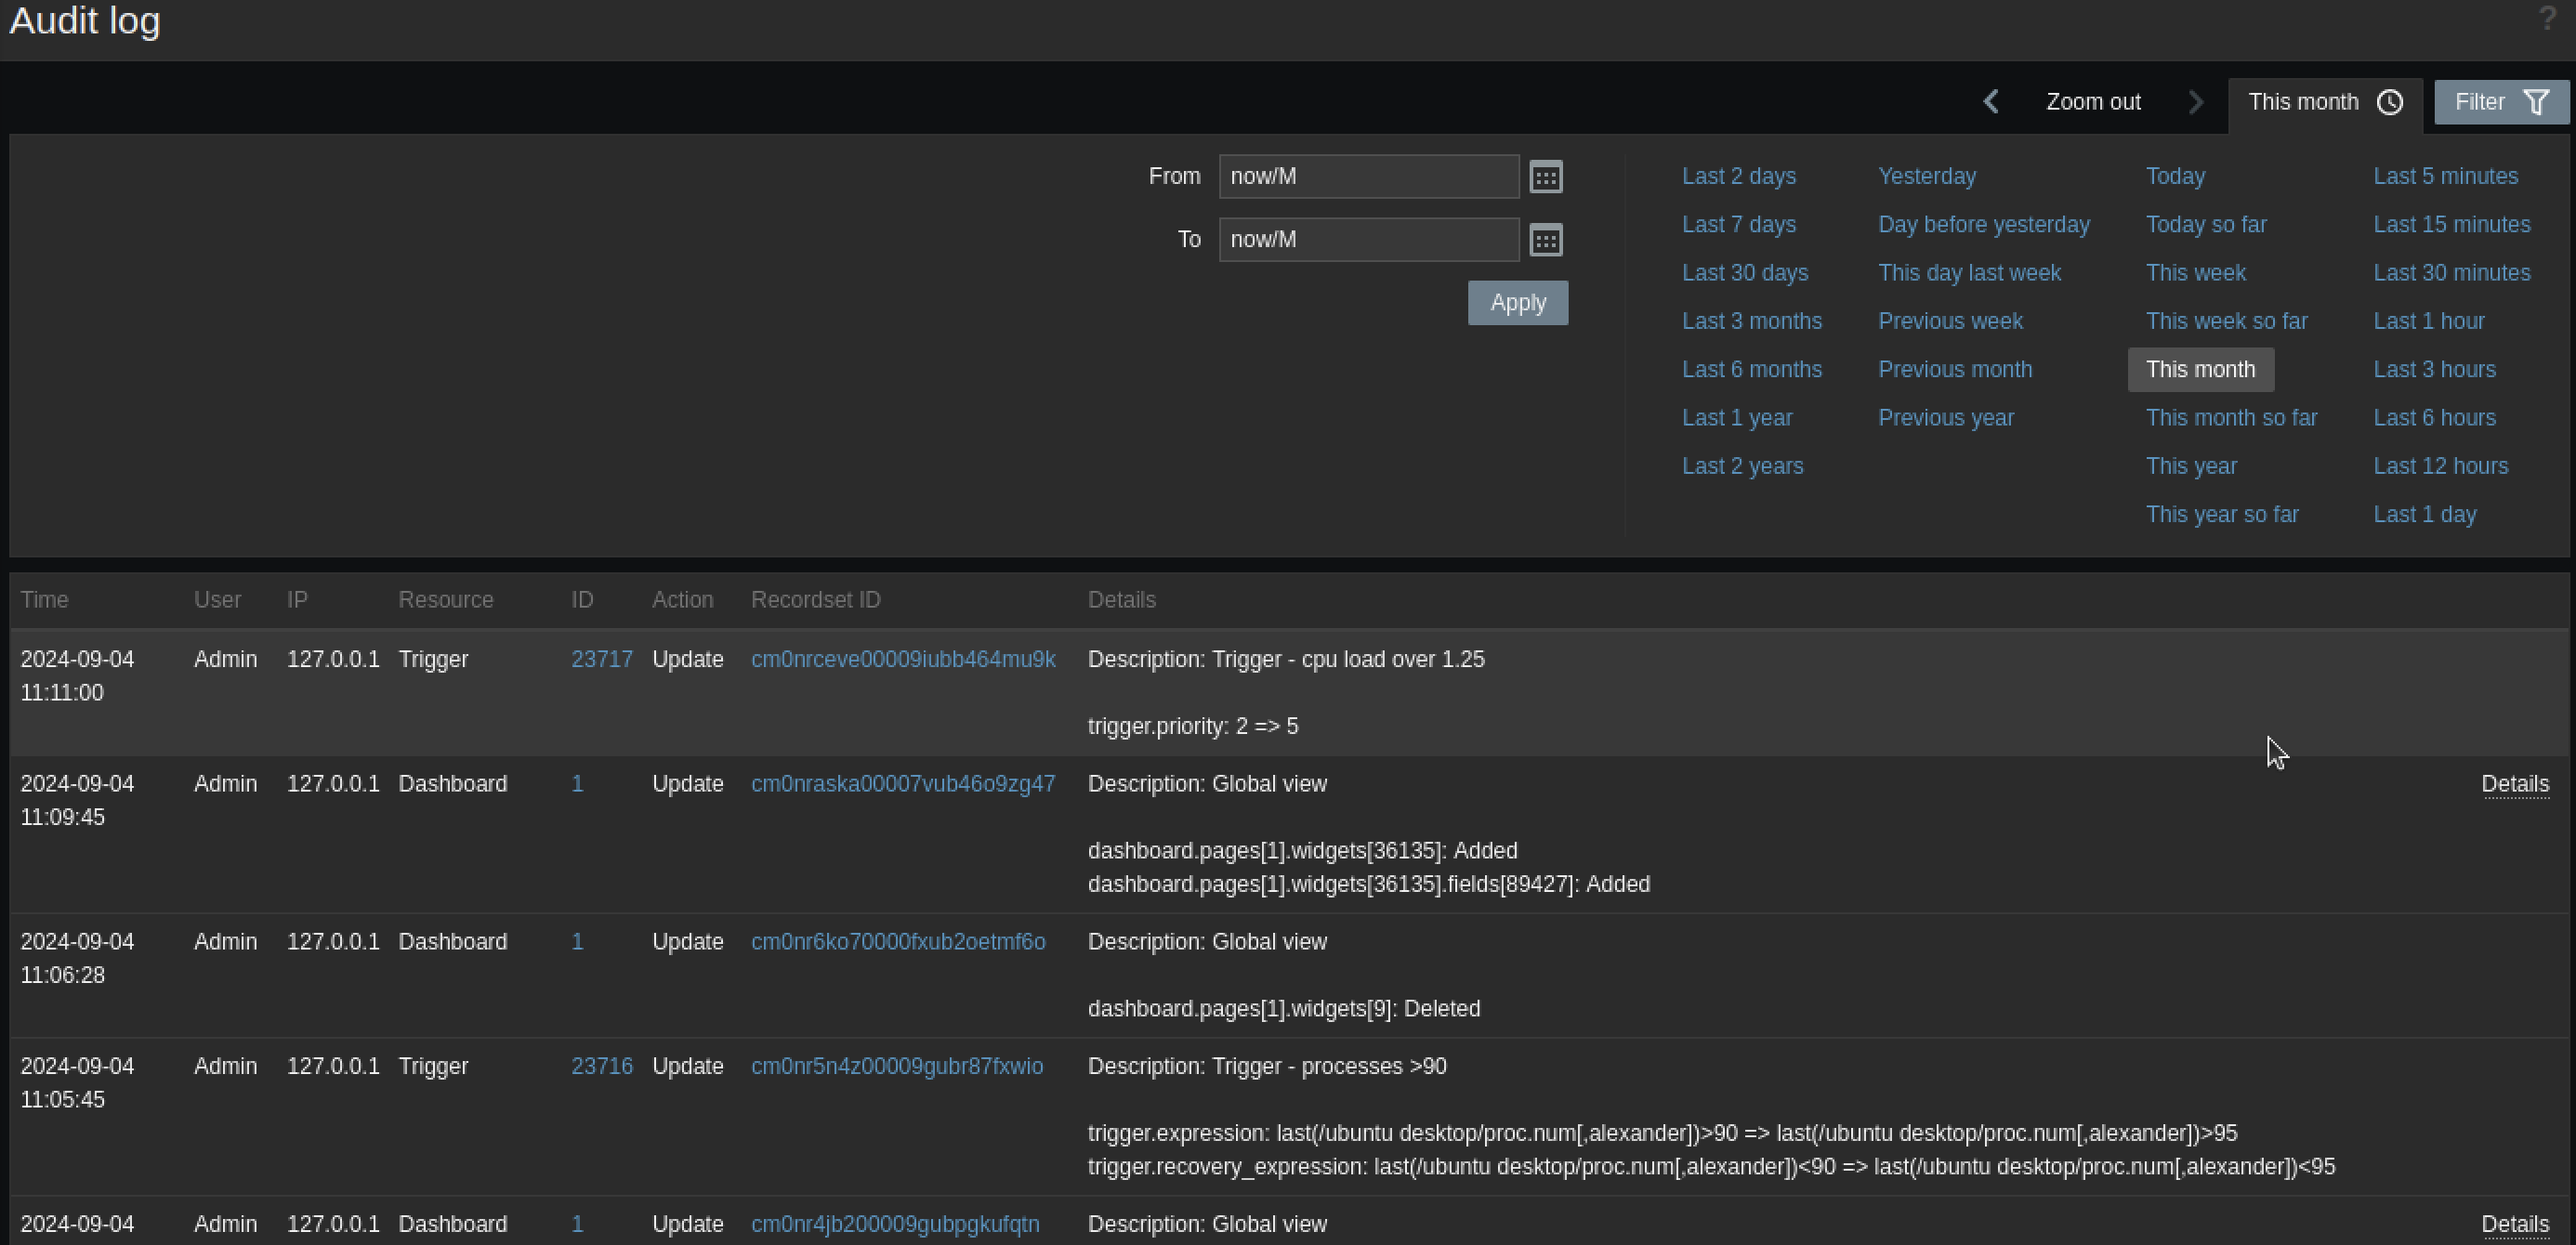
Task: Select Previous year range
Action: click(x=1945, y=418)
